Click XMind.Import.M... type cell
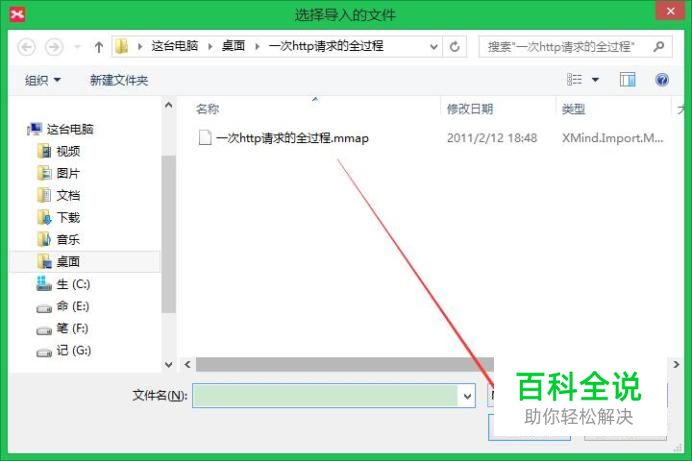This screenshot has width=692, height=461. [613, 138]
